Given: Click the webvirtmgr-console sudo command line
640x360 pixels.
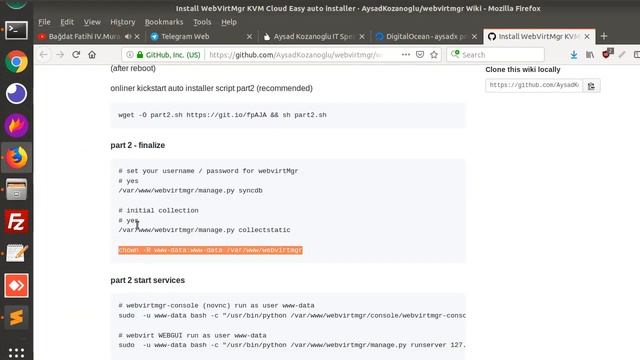Looking at the screenshot, I should pyautogui.click(x=291, y=316).
